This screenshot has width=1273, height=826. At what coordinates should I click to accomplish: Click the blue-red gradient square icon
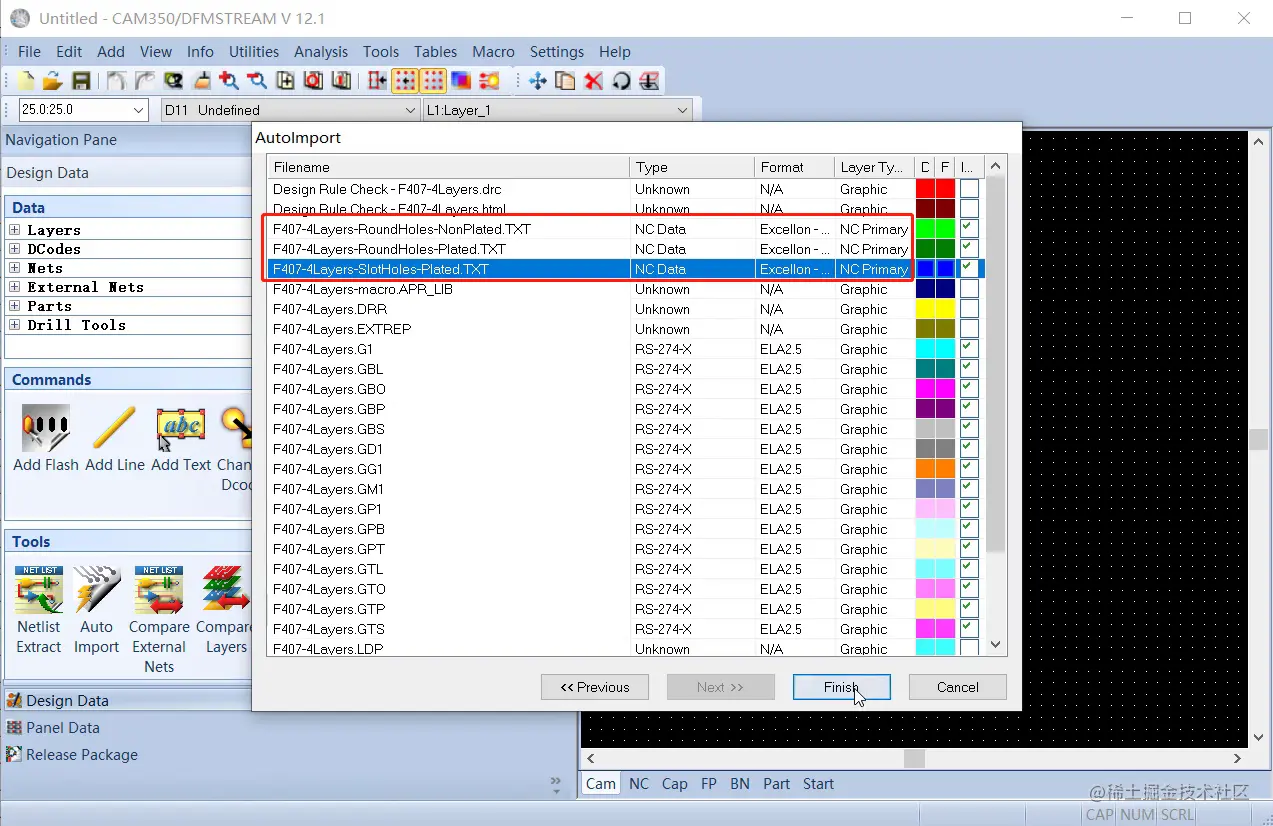coord(461,81)
